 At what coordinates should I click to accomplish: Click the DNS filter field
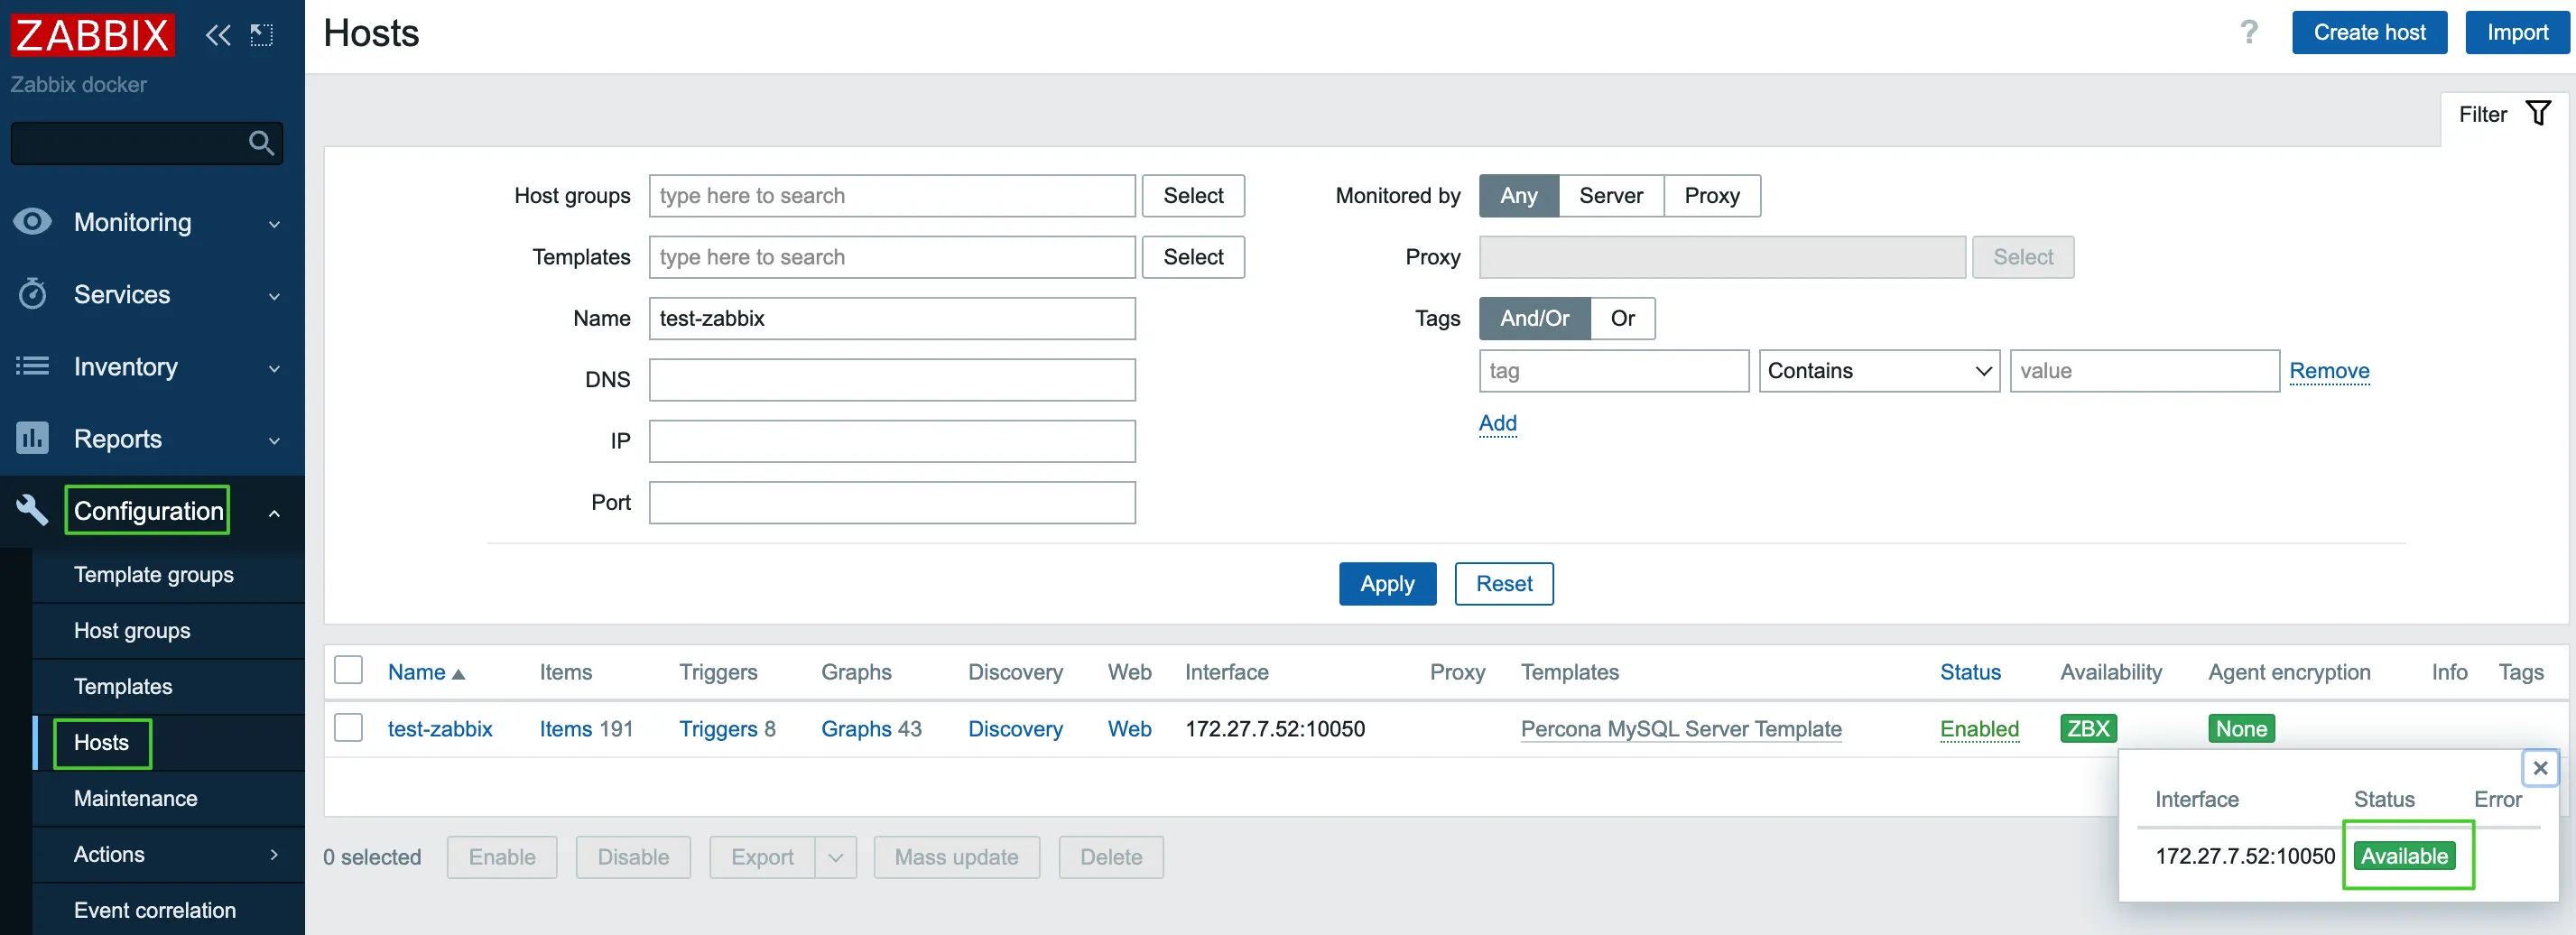coord(891,380)
